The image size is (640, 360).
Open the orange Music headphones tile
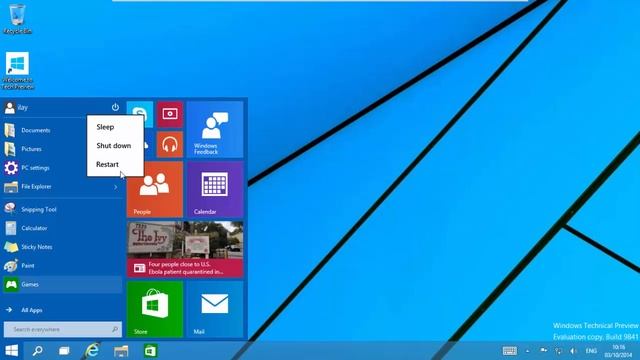[x=170, y=144]
